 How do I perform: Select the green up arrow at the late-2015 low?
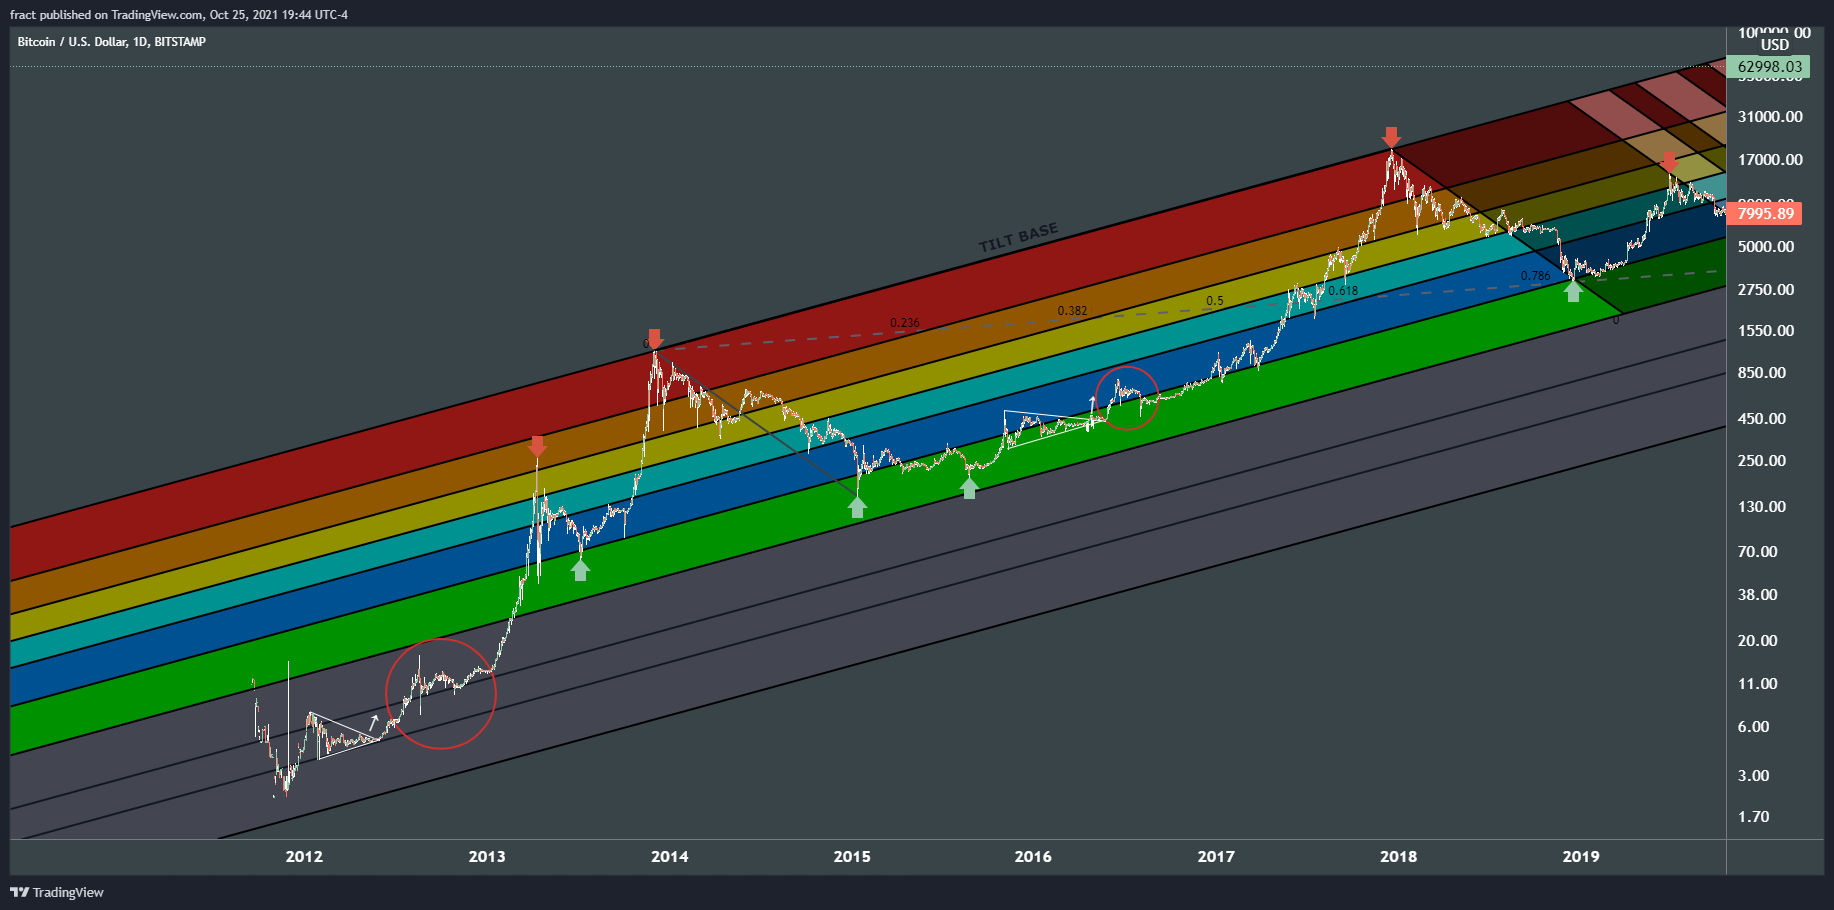click(969, 488)
